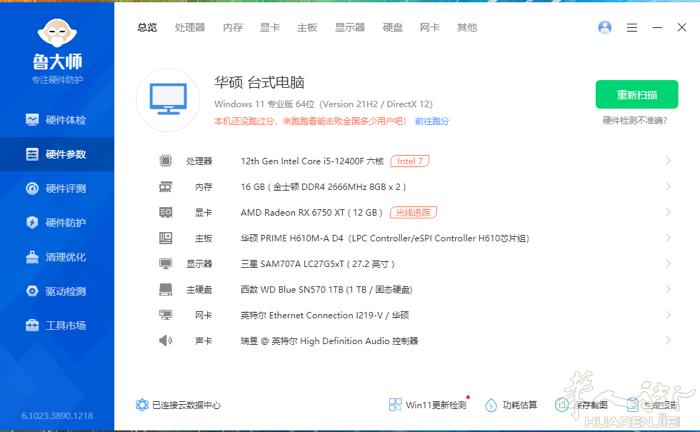
Task: Switch to the 总览 tab
Action: pos(147,28)
